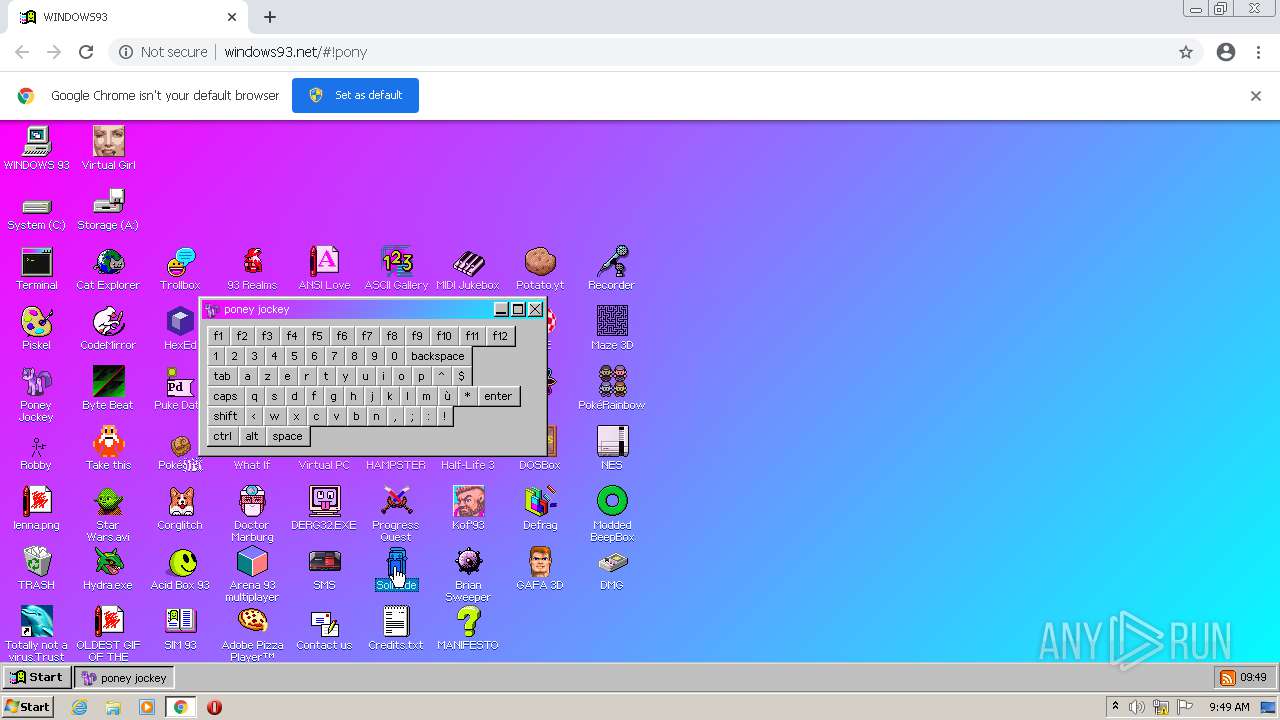The height and width of the screenshot is (720, 1280).
Task: Toggle caps key on virtual keyboard
Action: coord(226,396)
